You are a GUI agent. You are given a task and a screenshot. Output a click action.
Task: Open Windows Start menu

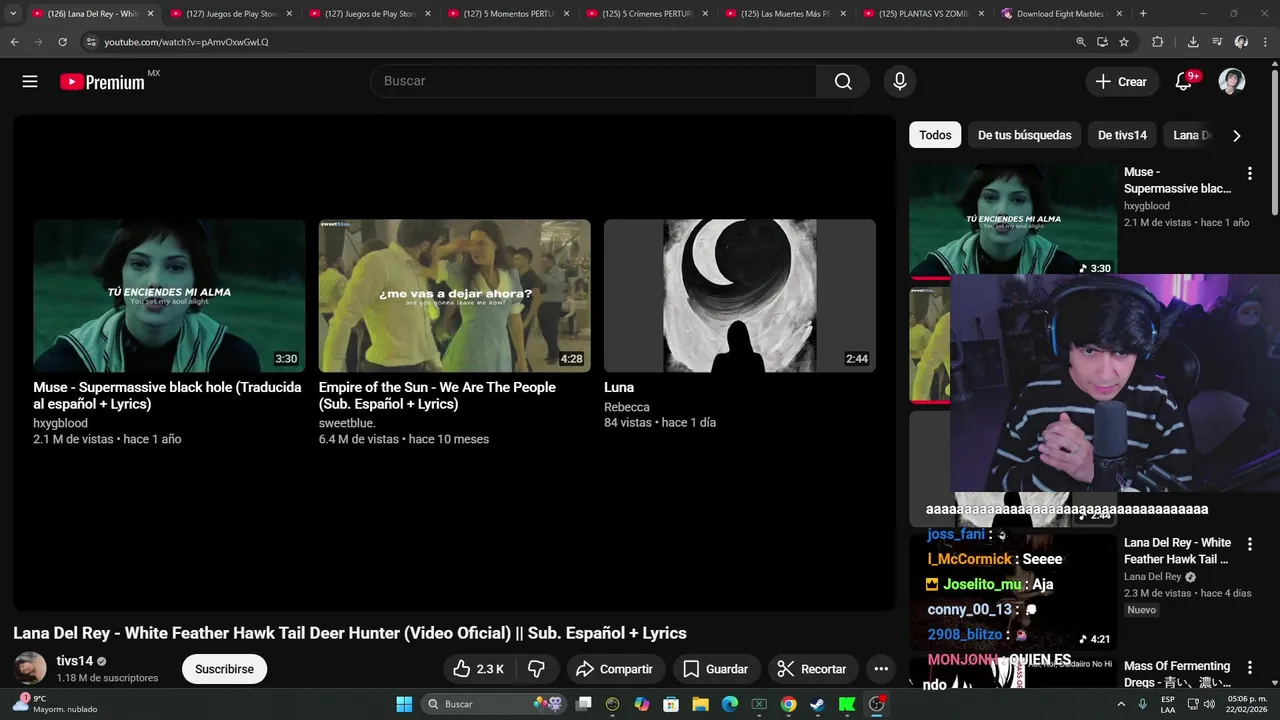click(x=404, y=704)
